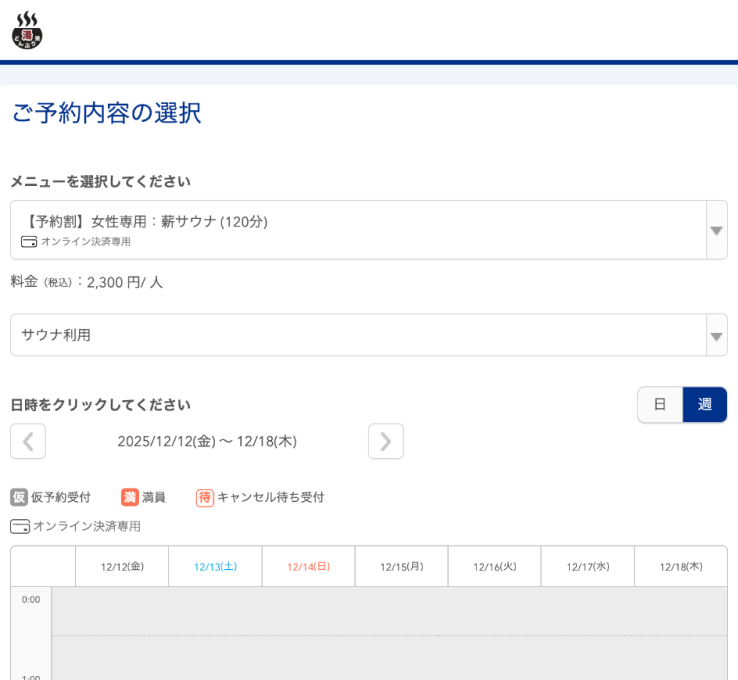Click the 待 cancellation waitlist legend icon
This screenshot has height=680, width=738.
click(x=205, y=497)
